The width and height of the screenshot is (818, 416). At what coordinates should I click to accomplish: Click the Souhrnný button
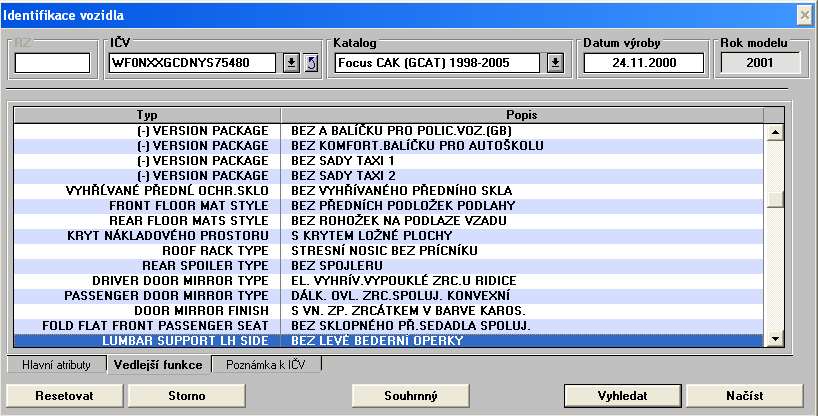tap(411, 396)
